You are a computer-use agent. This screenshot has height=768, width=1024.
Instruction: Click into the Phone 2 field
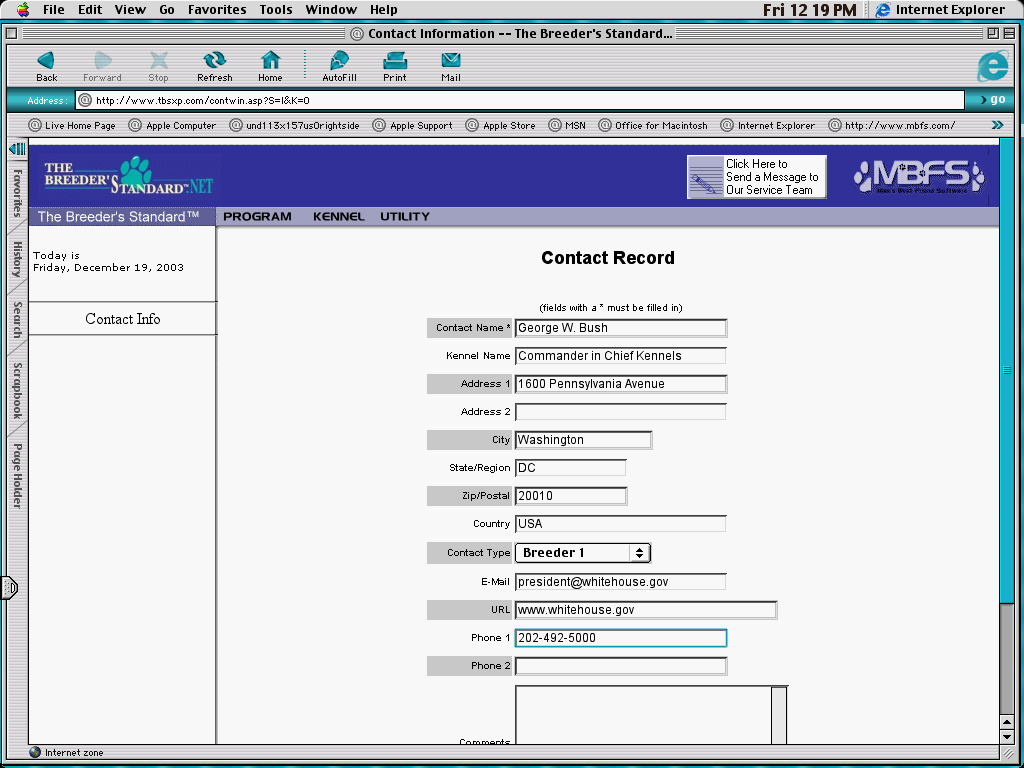point(620,666)
